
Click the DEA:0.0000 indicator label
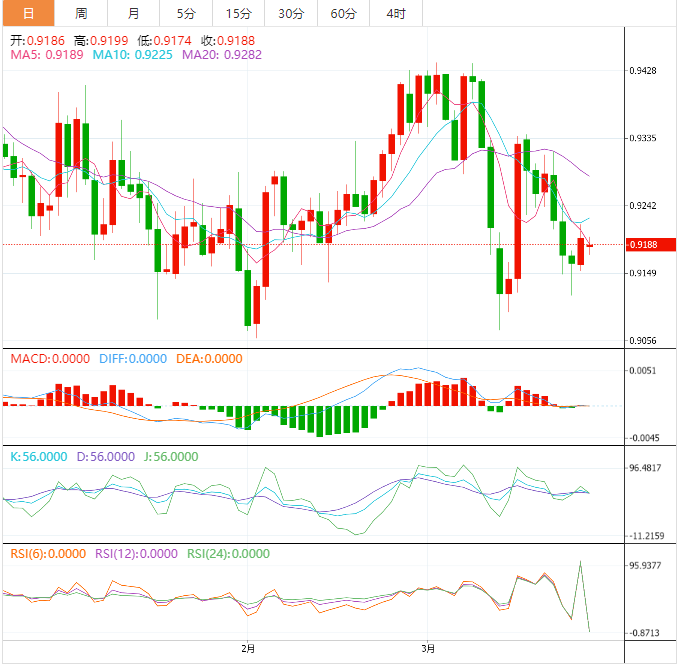coord(209,359)
